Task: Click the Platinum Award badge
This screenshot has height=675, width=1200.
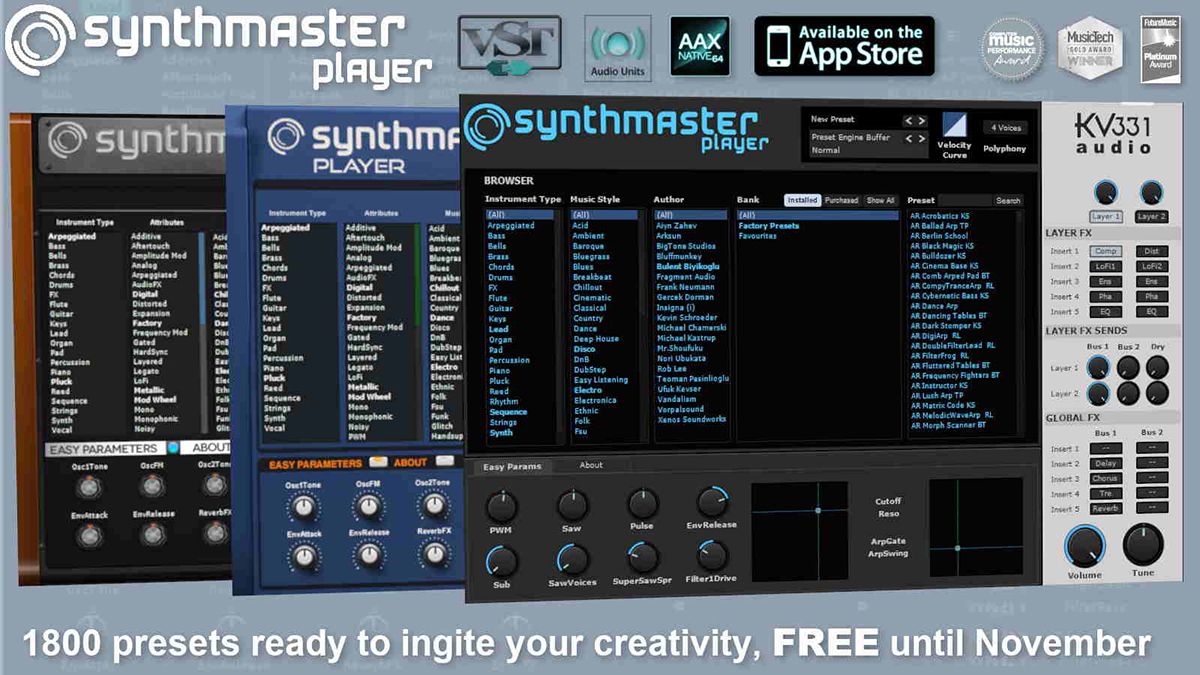Action: click(x=1159, y=48)
